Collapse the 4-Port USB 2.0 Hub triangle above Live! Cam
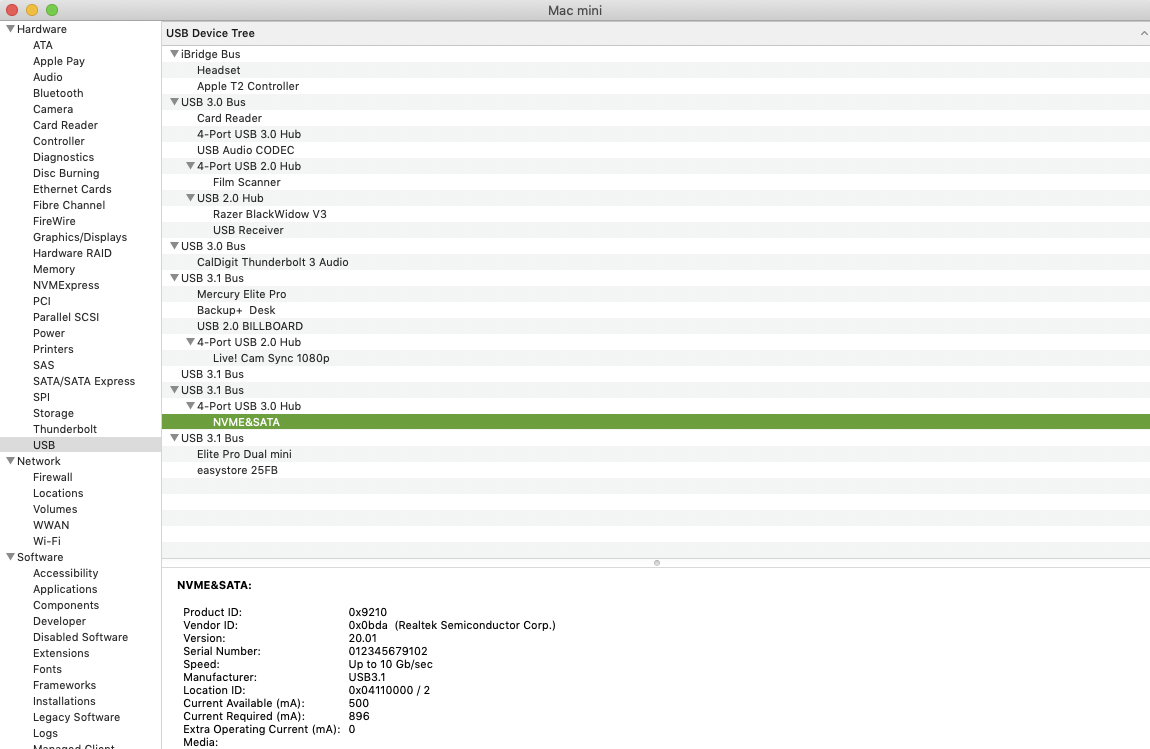This screenshot has height=749, width=1150. pyautogui.click(x=191, y=342)
